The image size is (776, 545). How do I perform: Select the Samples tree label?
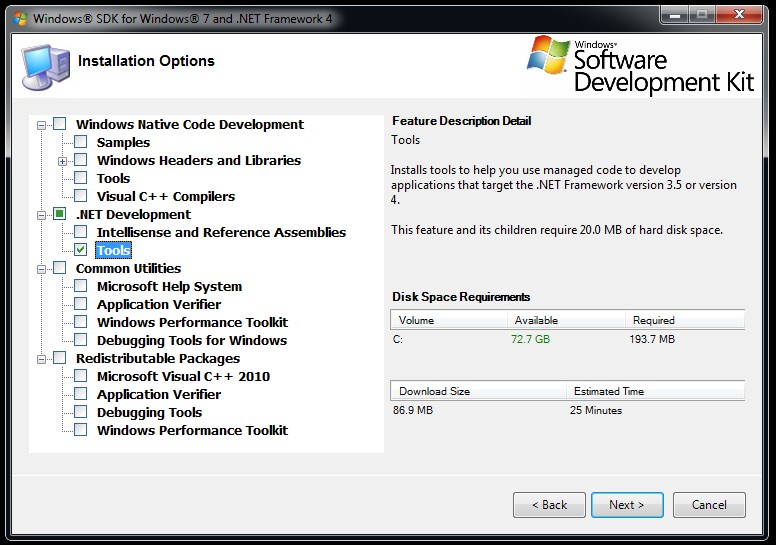coord(123,143)
